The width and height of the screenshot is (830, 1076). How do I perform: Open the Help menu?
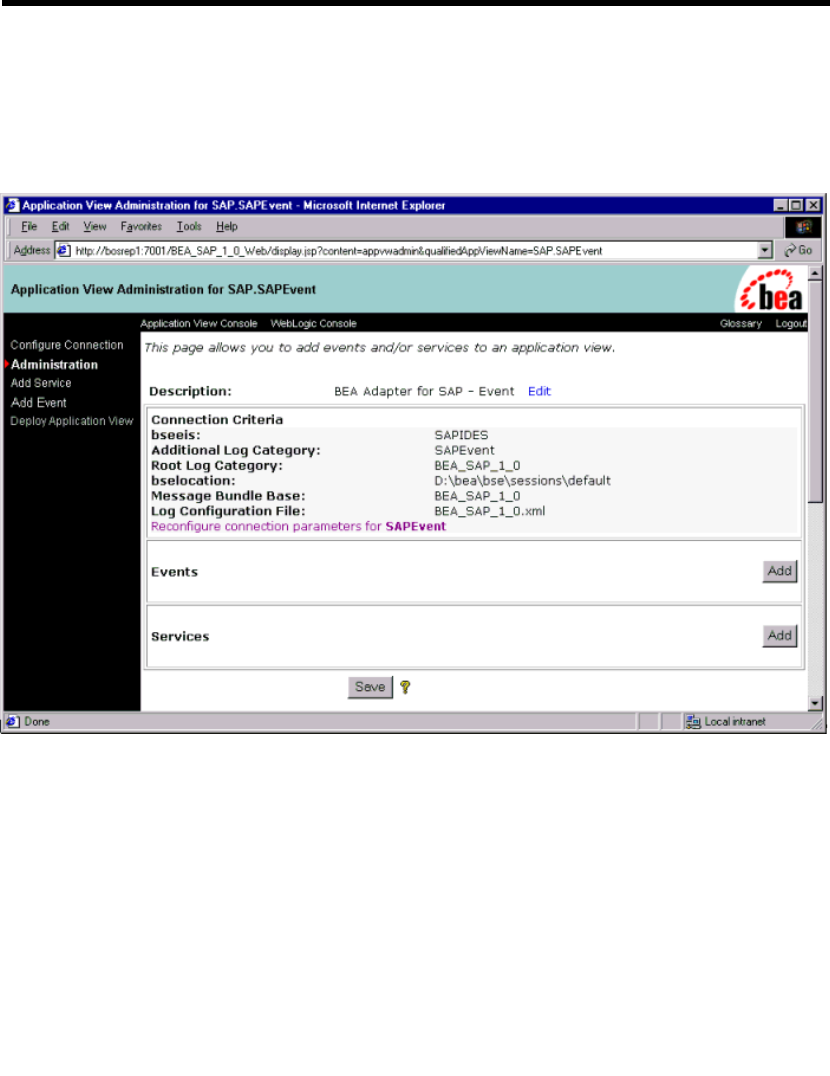tap(226, 226)
